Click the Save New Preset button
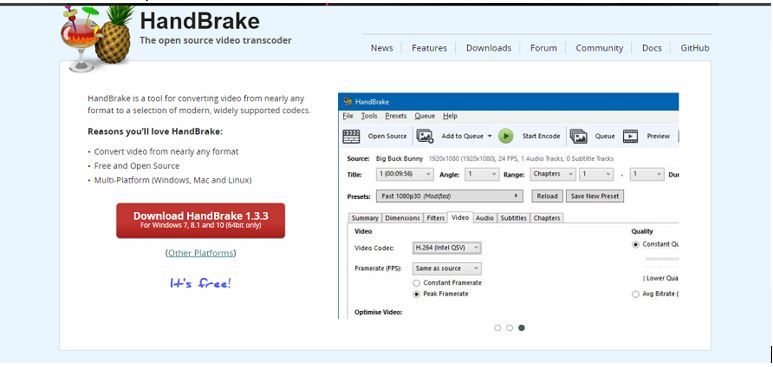This screenshot has height=367, width=773. click(x=595, y=196)
